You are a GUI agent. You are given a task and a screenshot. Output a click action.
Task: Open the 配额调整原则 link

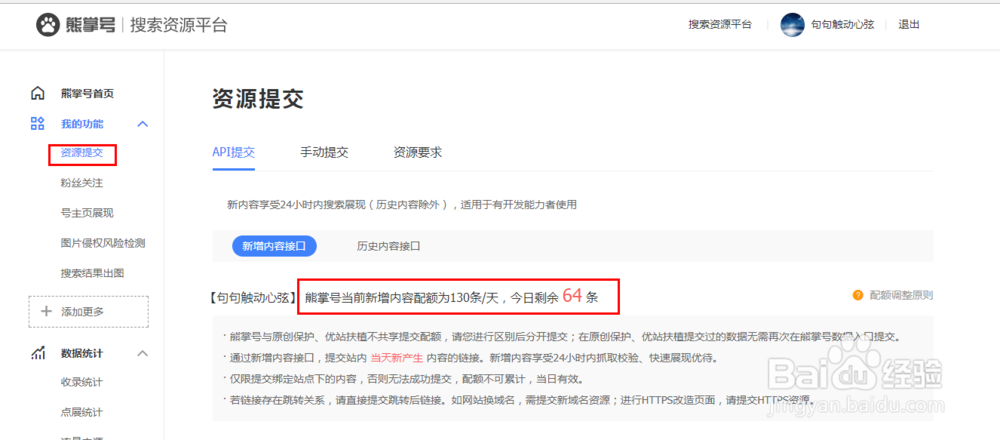pyautogui.click(x=901, y=295)
